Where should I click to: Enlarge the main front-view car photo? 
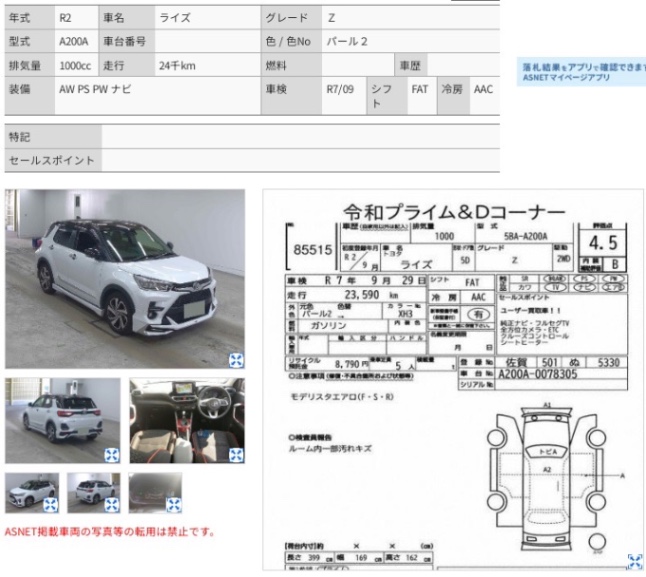tap(236, 360)
